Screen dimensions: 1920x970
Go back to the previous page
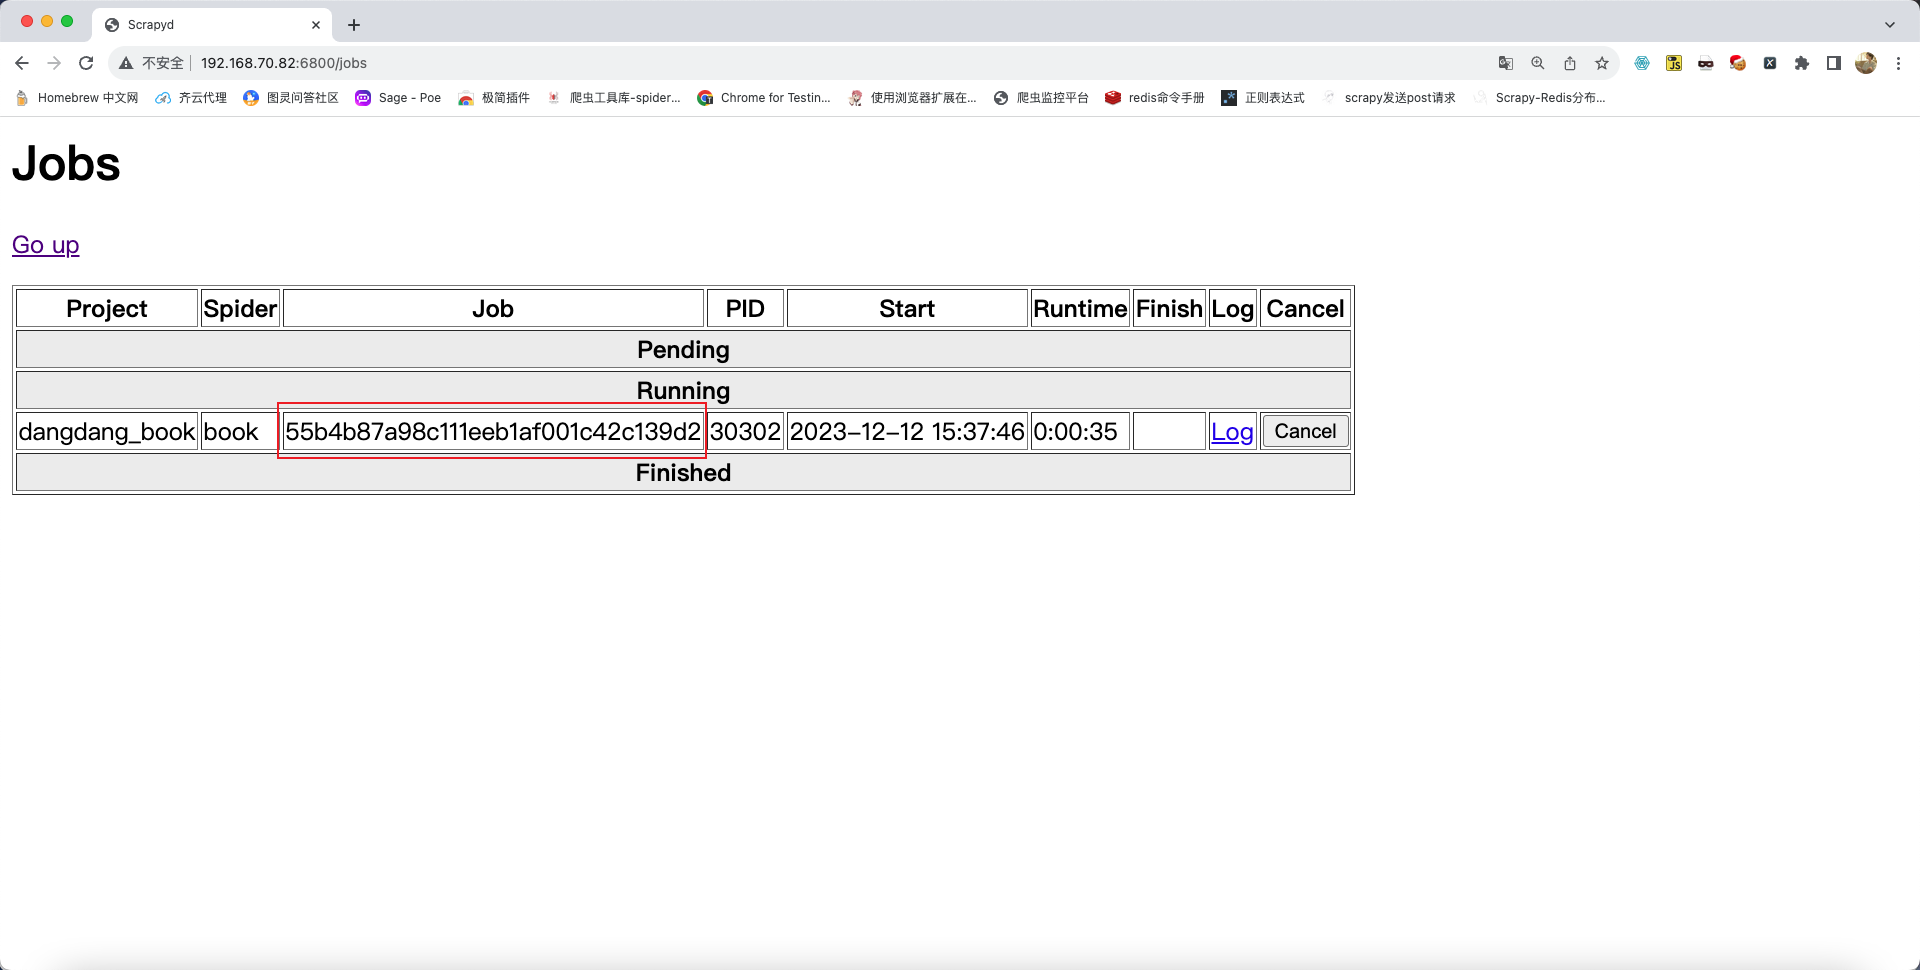[22, 63]
